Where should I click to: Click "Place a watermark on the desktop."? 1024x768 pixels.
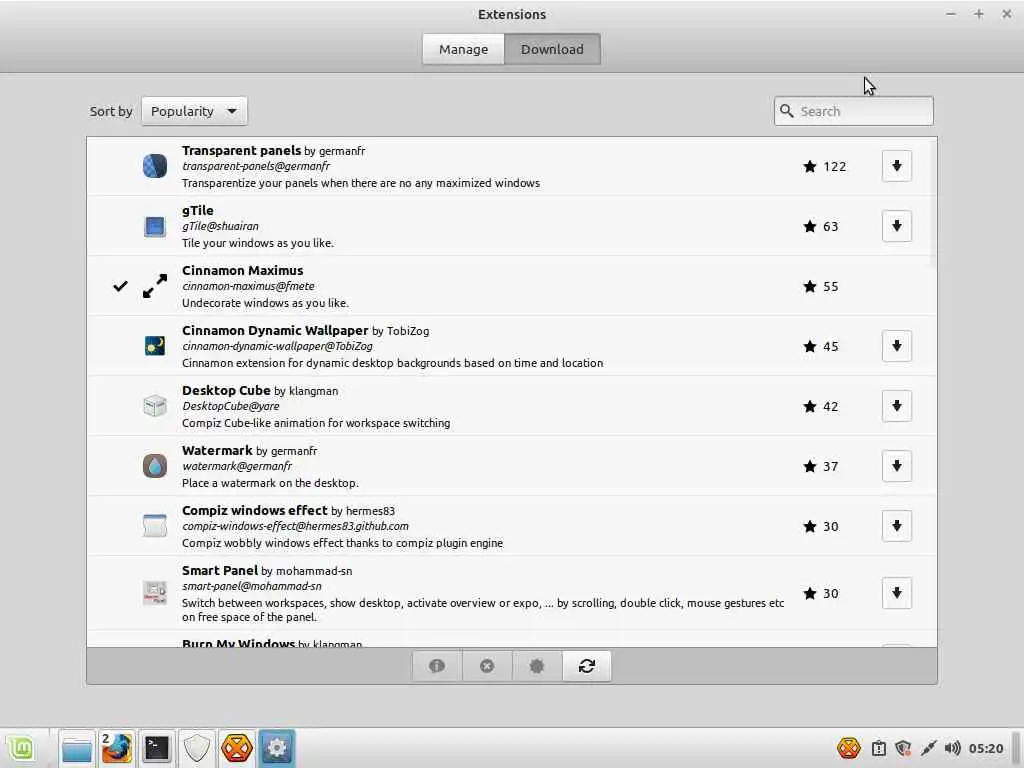coord(270,483)
